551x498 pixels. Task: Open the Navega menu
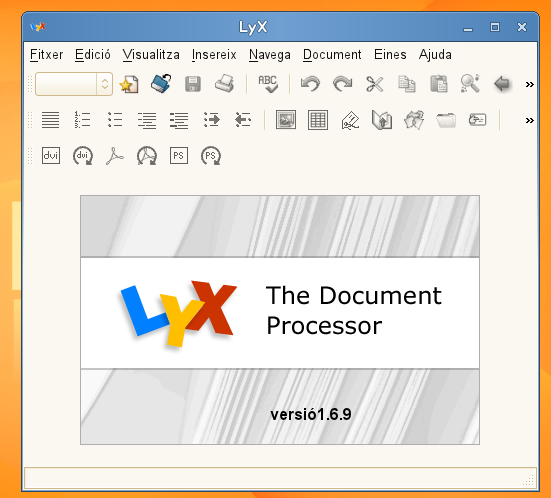click(270, 54)
